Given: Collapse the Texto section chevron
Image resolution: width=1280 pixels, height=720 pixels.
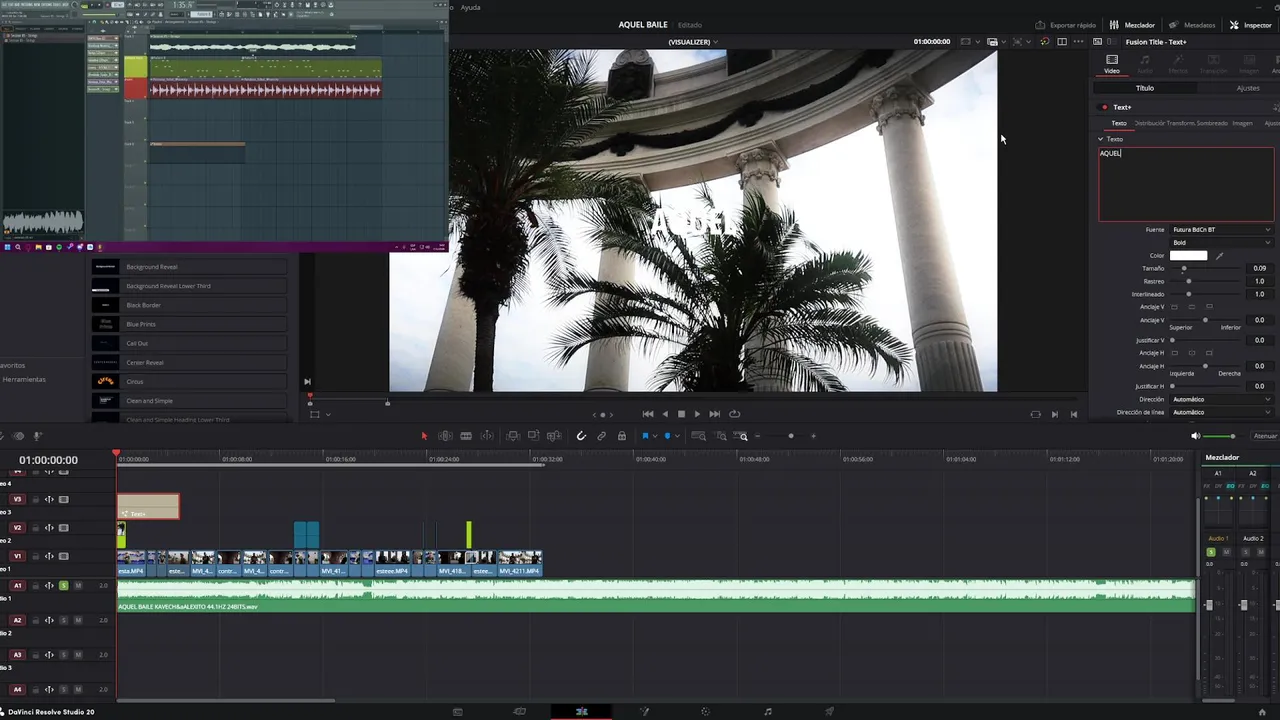Looking at the screenshot, I should coord(1101,139).
